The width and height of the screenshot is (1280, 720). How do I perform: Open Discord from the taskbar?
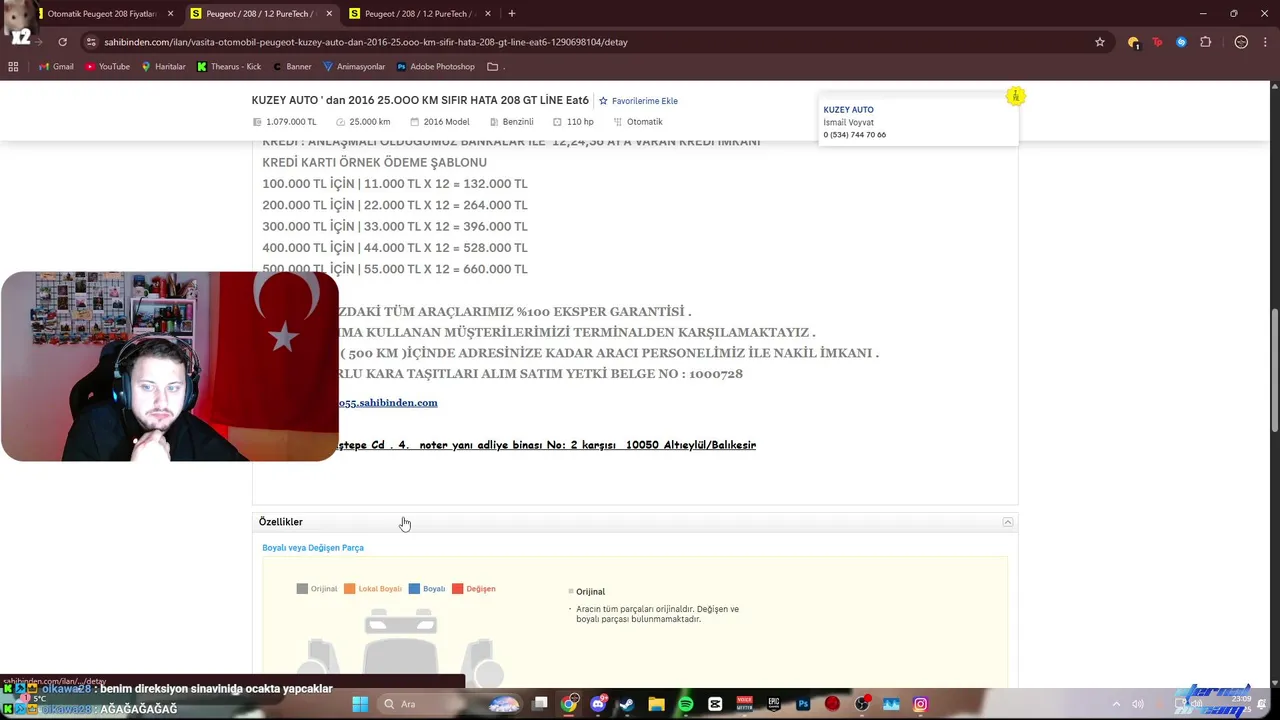pyautogui.click(x=598, y=704)
